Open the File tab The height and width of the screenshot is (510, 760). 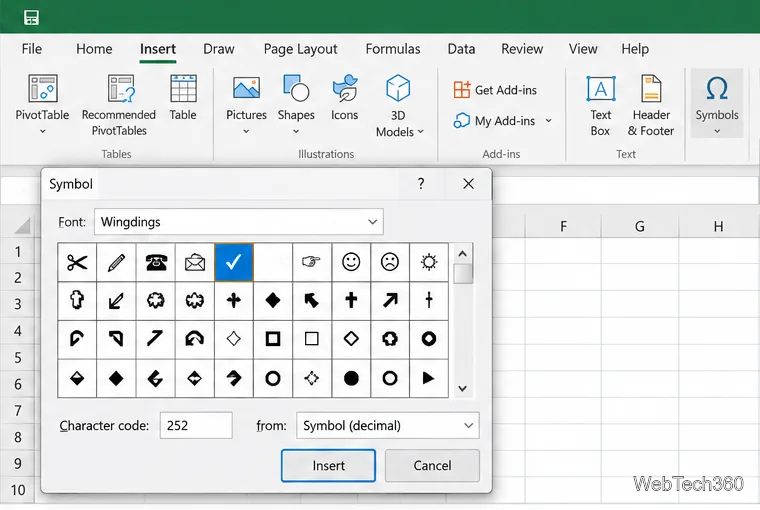(32, 49)
